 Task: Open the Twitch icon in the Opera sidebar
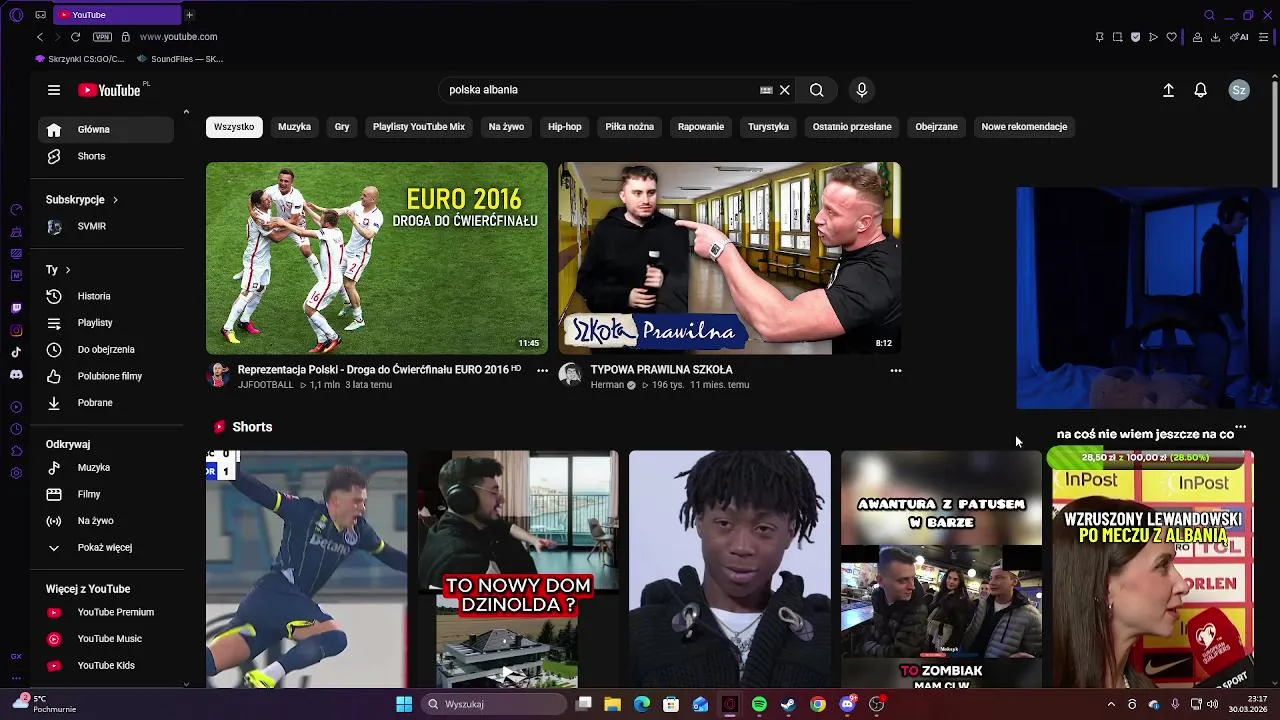click(16, 308)
